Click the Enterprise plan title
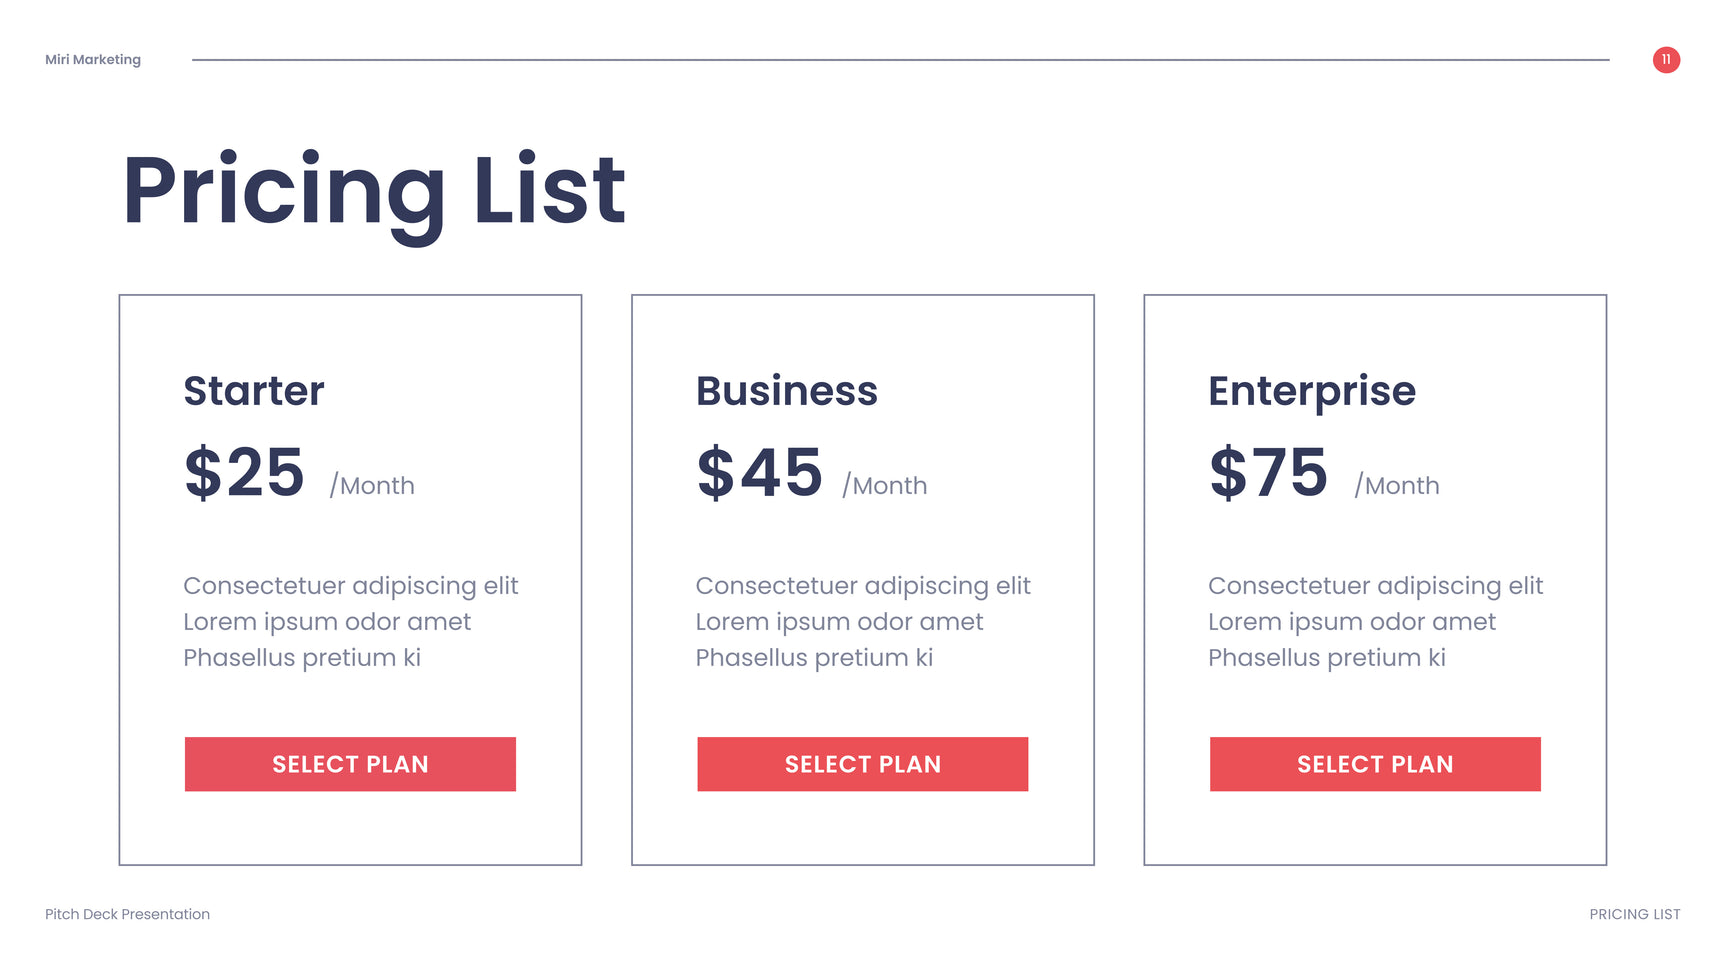Screen dimensions: 1726x971 [1312, 391]
